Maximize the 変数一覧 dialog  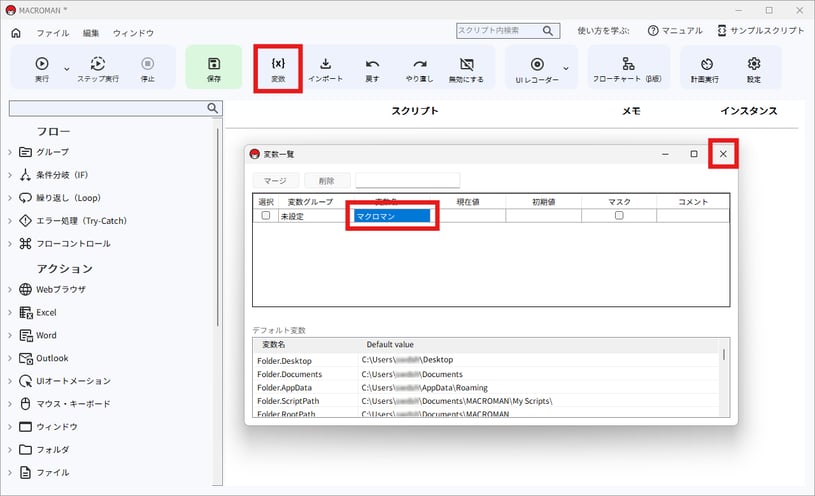pos(693,154)
